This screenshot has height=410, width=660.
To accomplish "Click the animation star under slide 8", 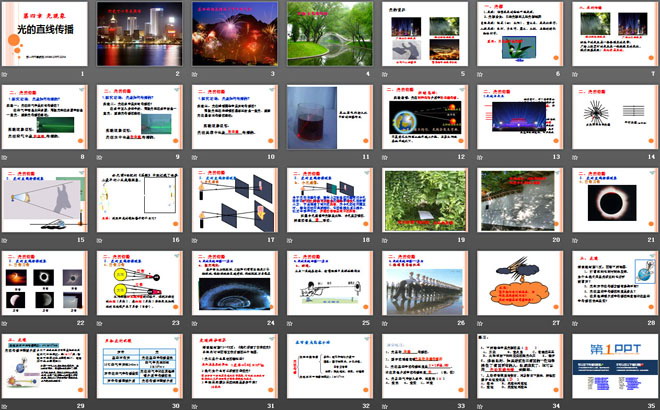I will click(x=5, y=157).
